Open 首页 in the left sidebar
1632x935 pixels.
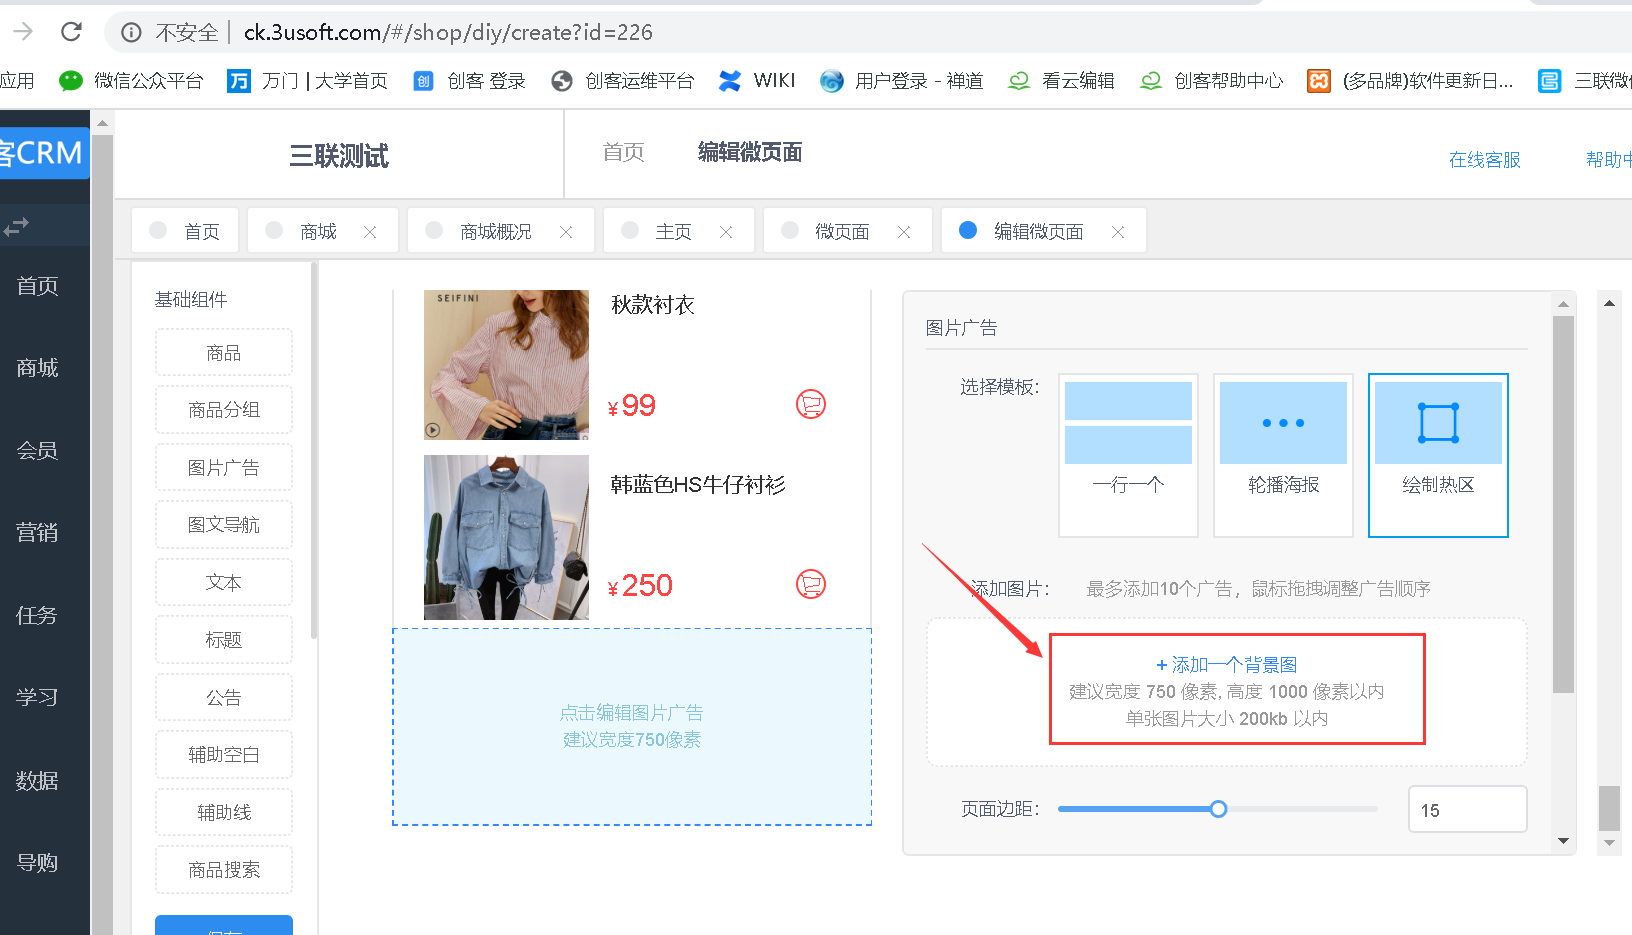coord(38,286)
